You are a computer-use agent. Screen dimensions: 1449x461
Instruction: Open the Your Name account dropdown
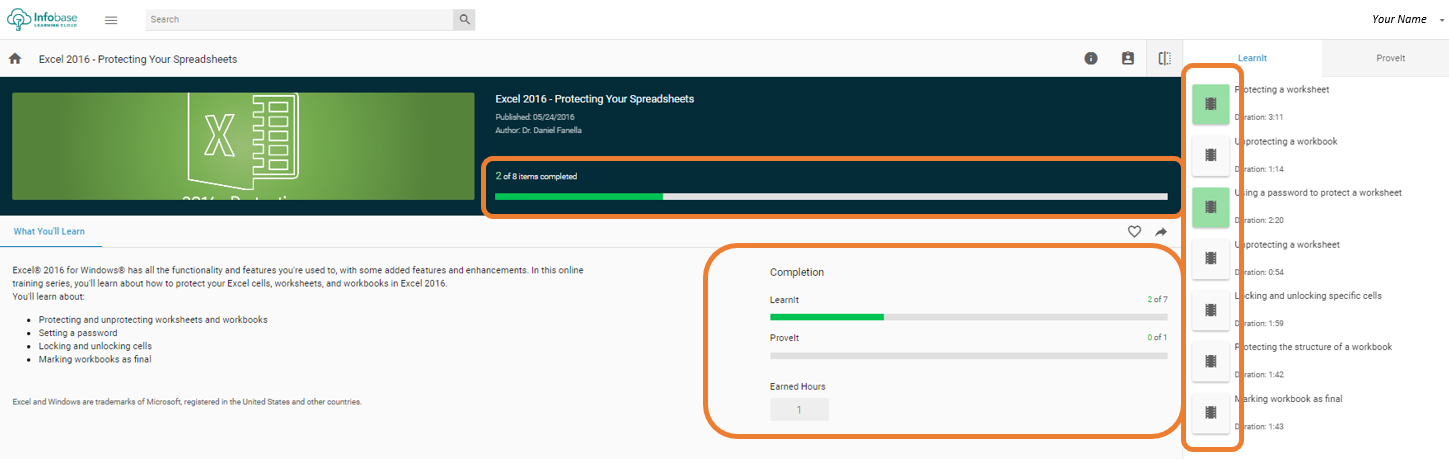(x=1406, y=19)
